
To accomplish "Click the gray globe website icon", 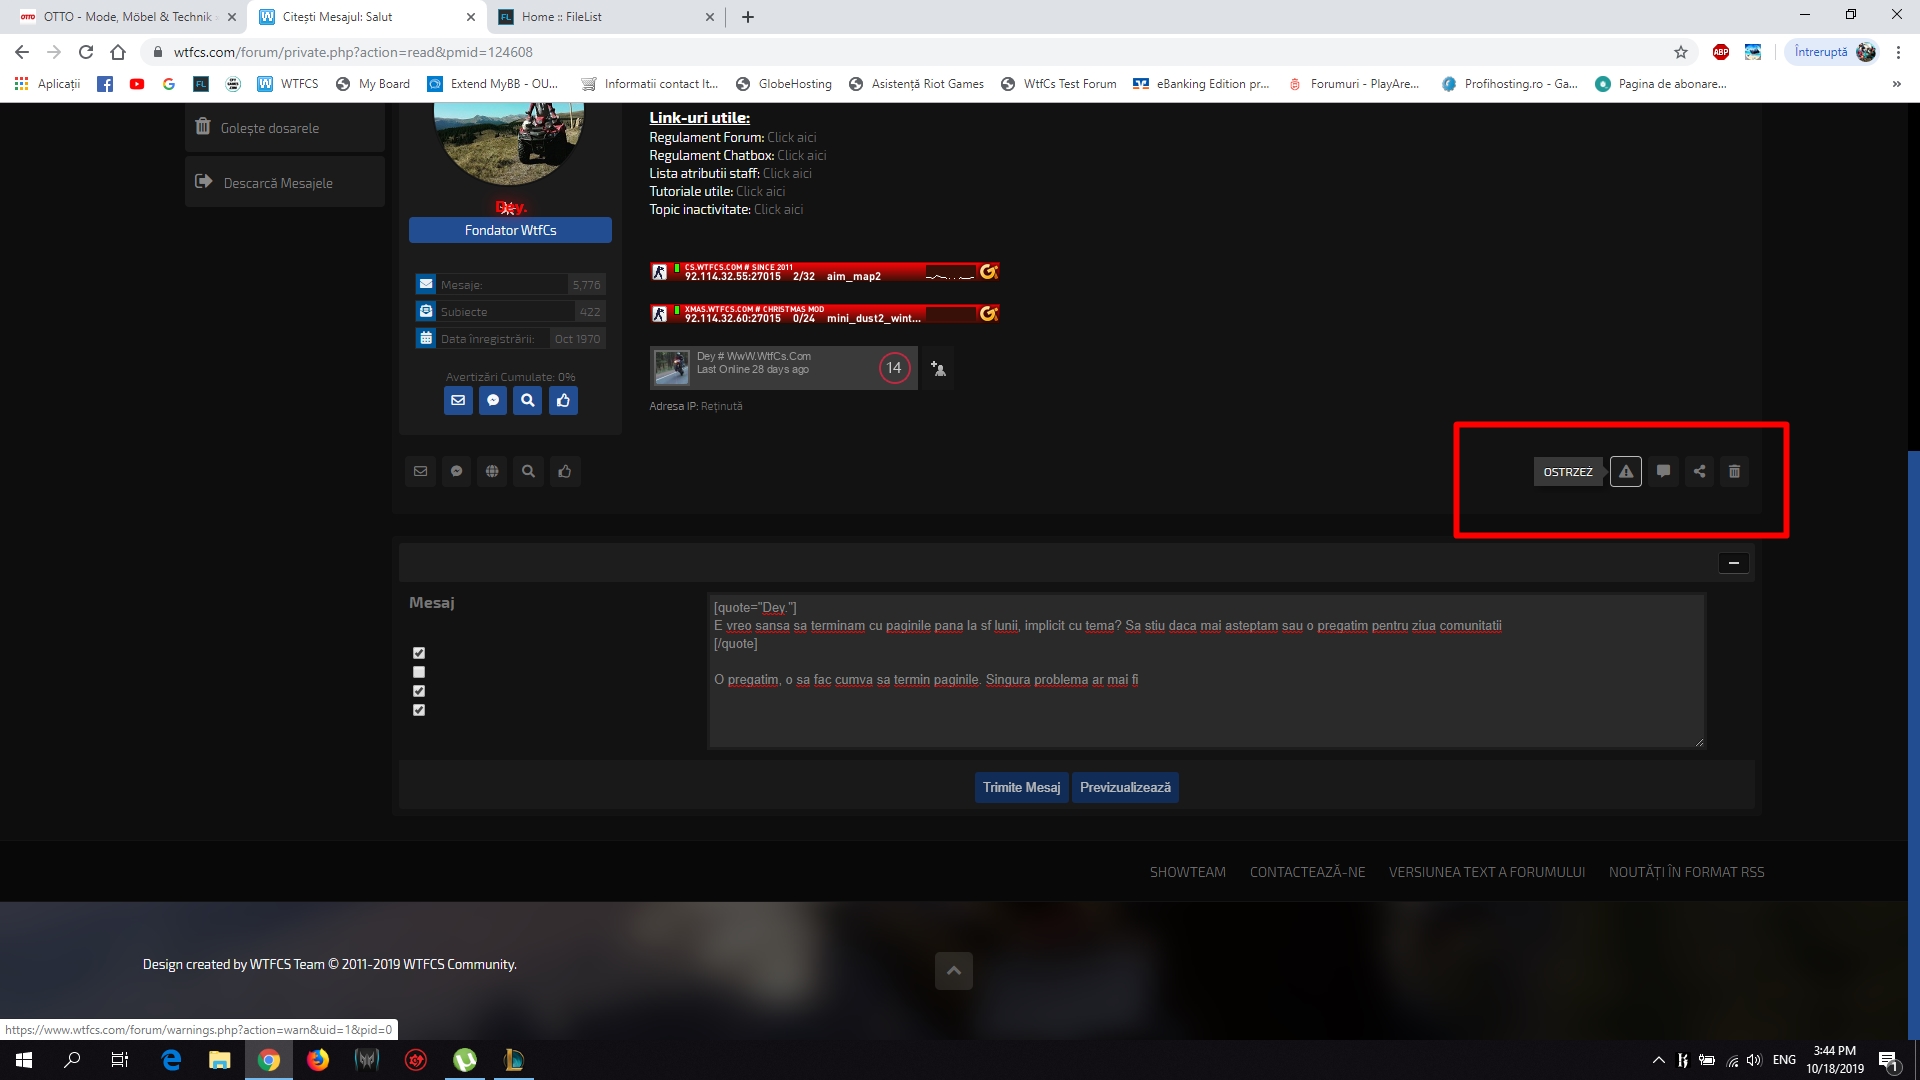I will pyautogui.click(x=492, y=472).
